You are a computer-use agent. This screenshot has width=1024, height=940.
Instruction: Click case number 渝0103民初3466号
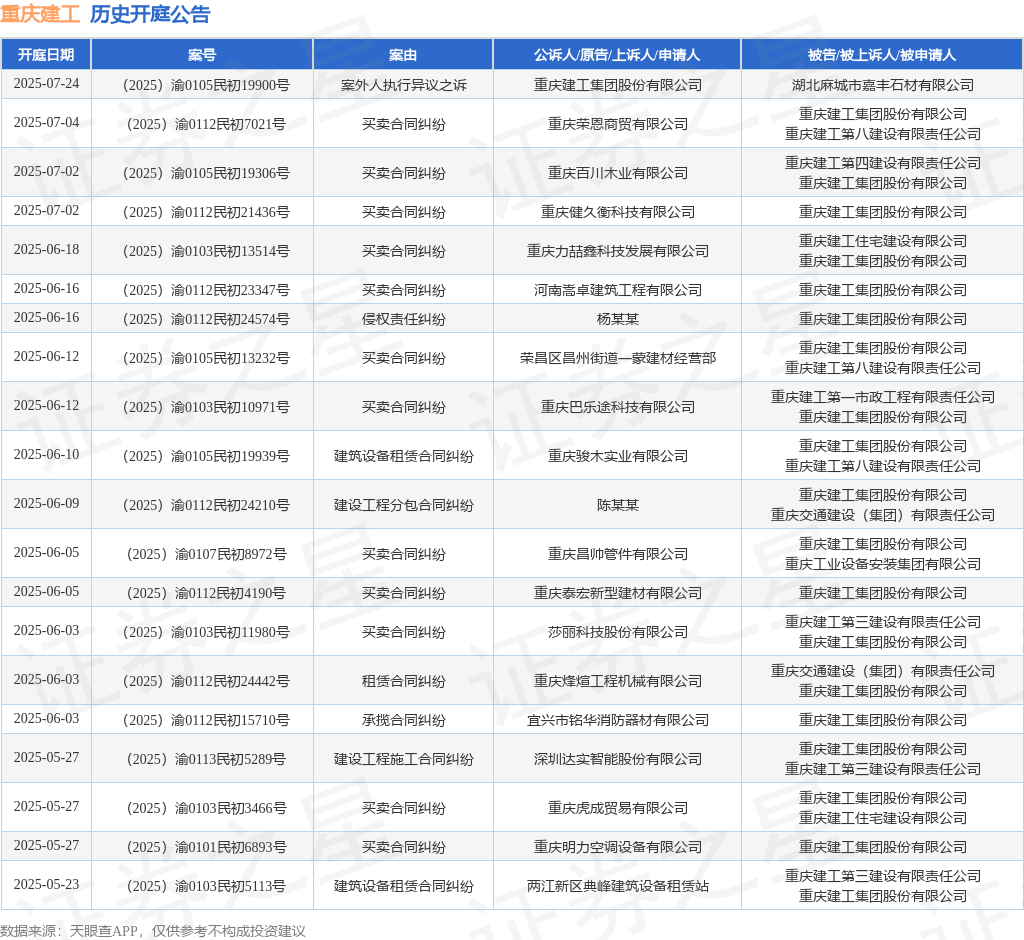coord(206,808)
